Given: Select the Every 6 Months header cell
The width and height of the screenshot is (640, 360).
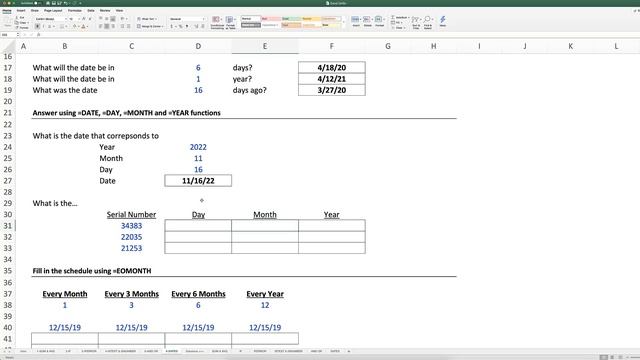Looking at the screenshot, I should tap(198, 293).
